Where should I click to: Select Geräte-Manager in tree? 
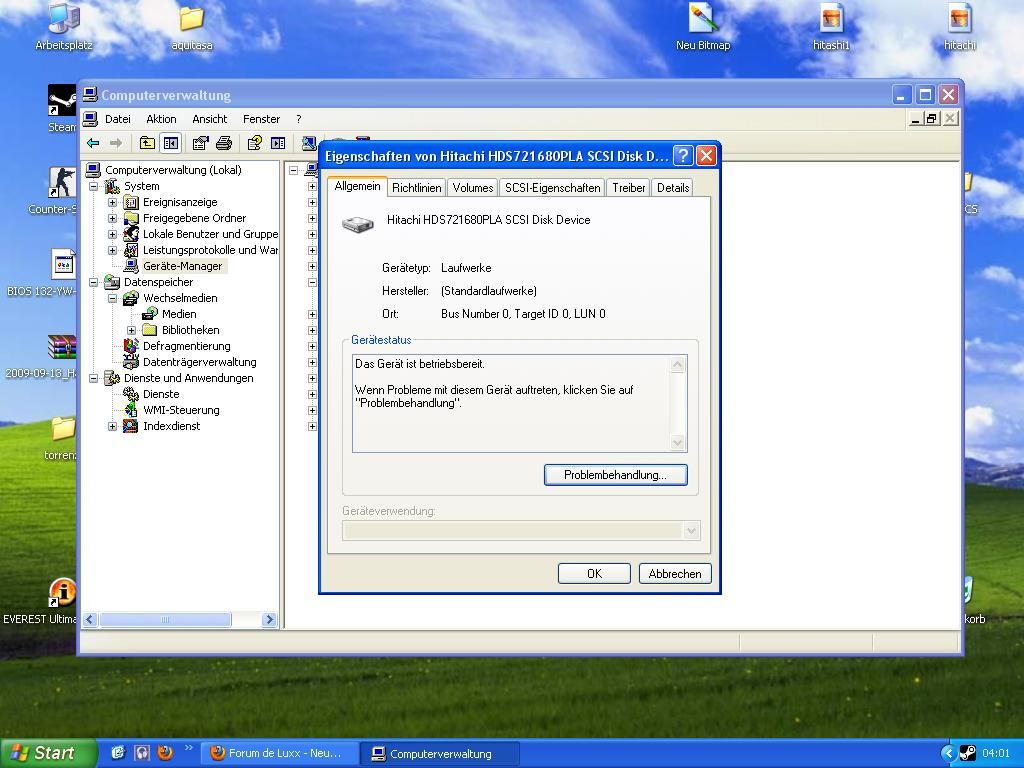[x=182, y=266]
